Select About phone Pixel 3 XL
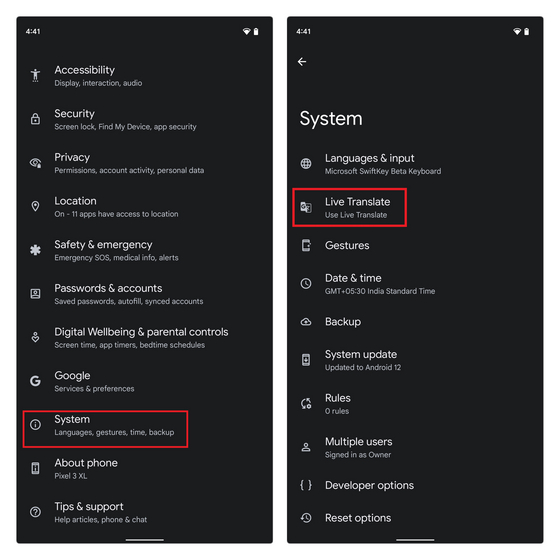Screen dimensions: 560x560 144,468
